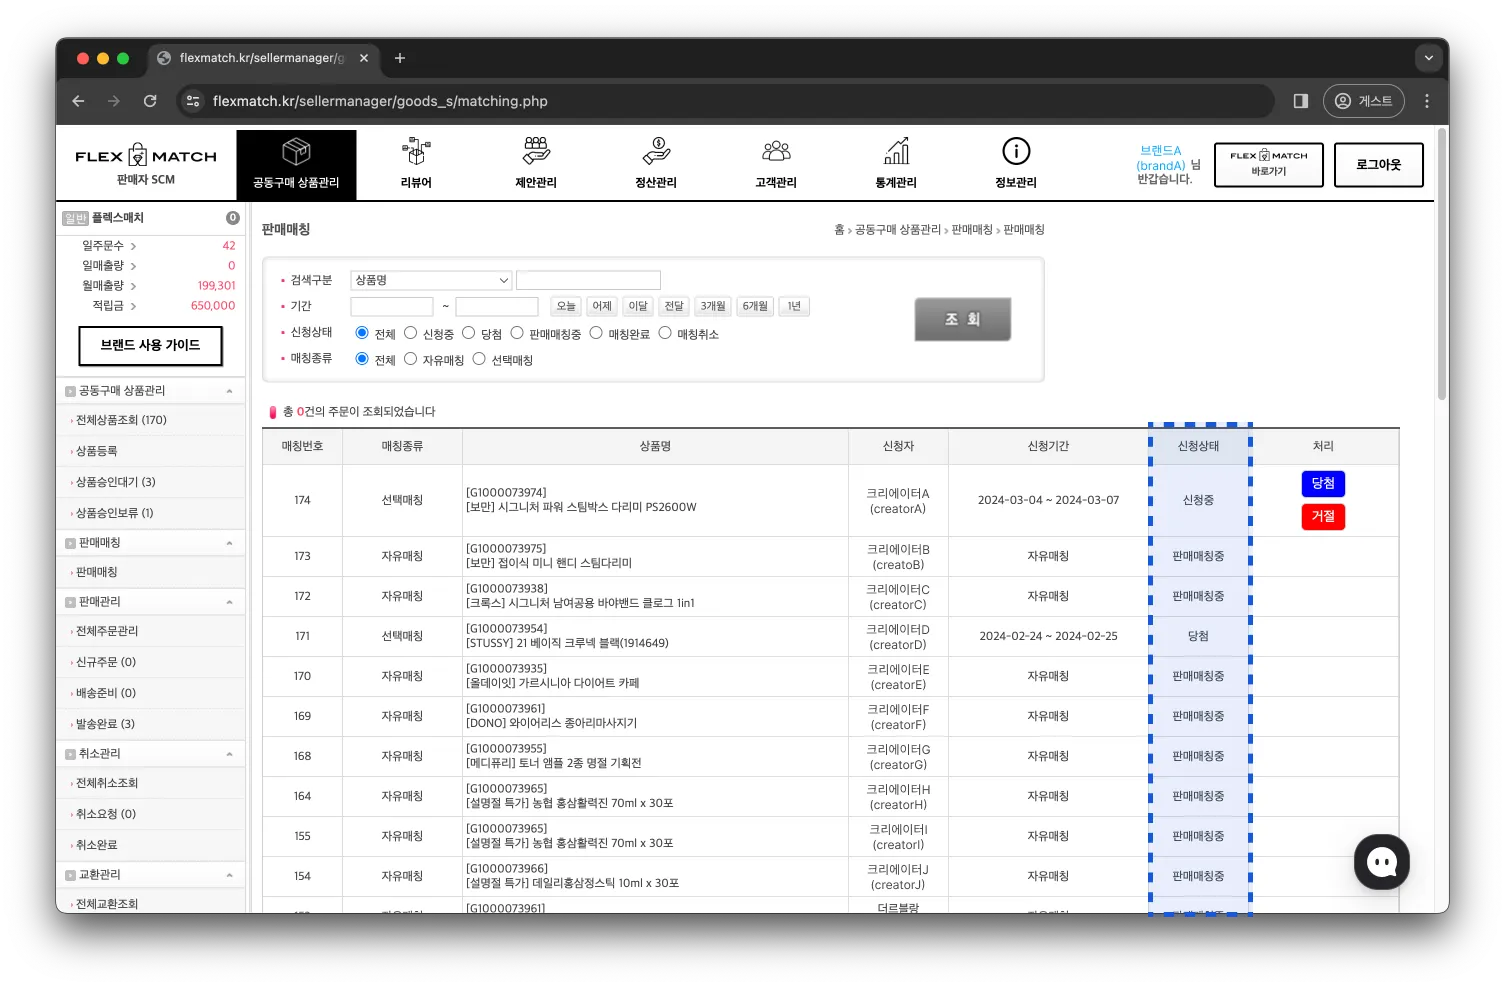1505x987 pixels.
Task: Collapse the 취소관리 sidebar section
Action: (229, 754)
